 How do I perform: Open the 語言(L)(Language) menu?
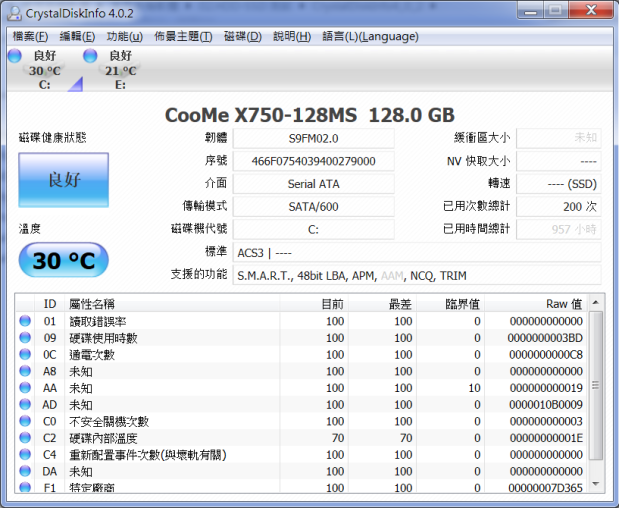point(370,37)
